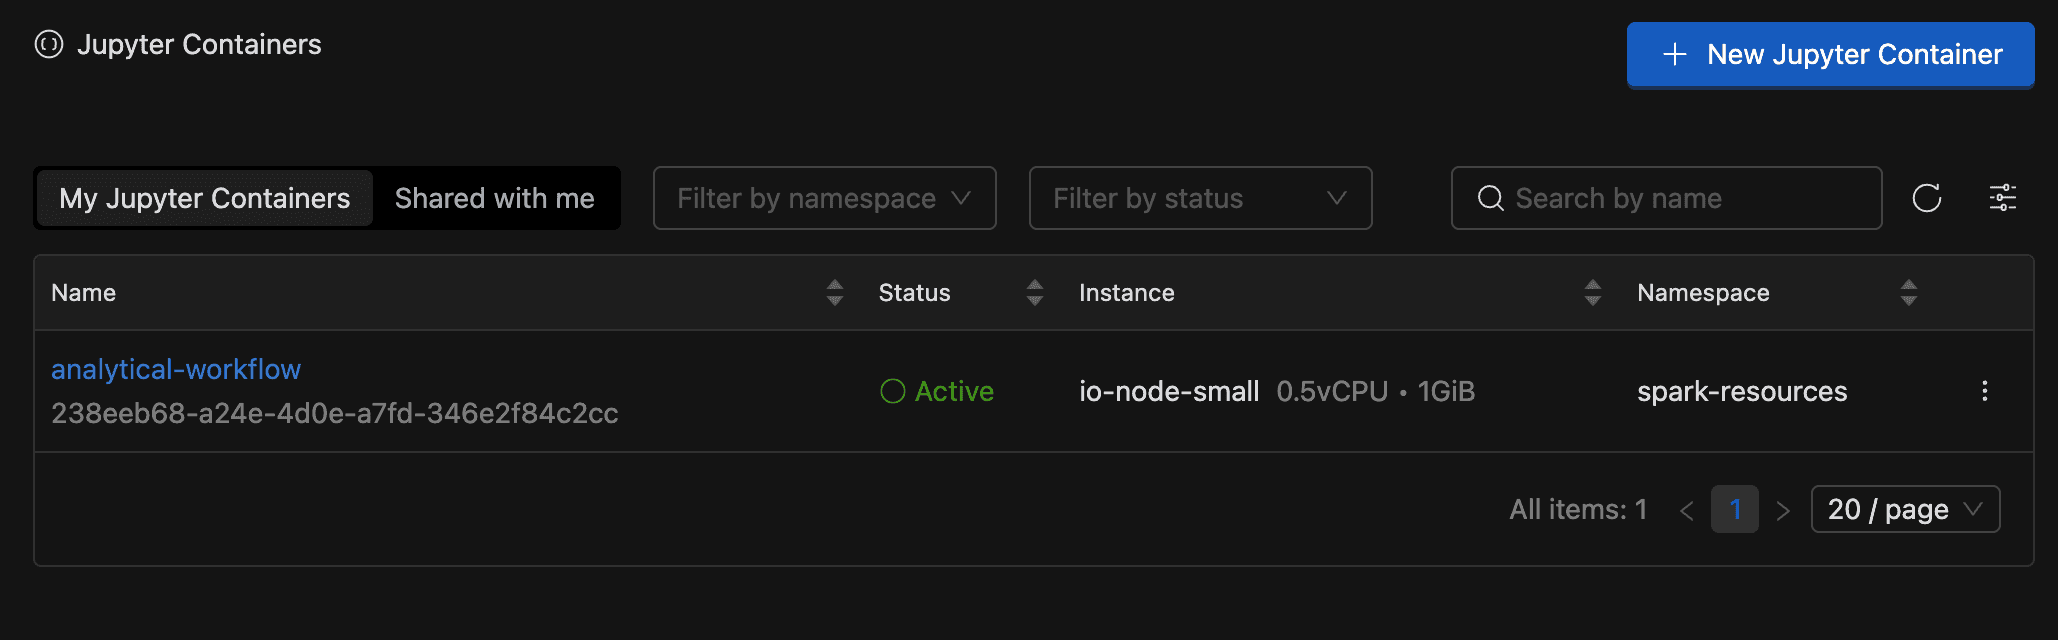The image size is (2058, 640).
Task: Sort the table by Instance column
Action: 1592,293
